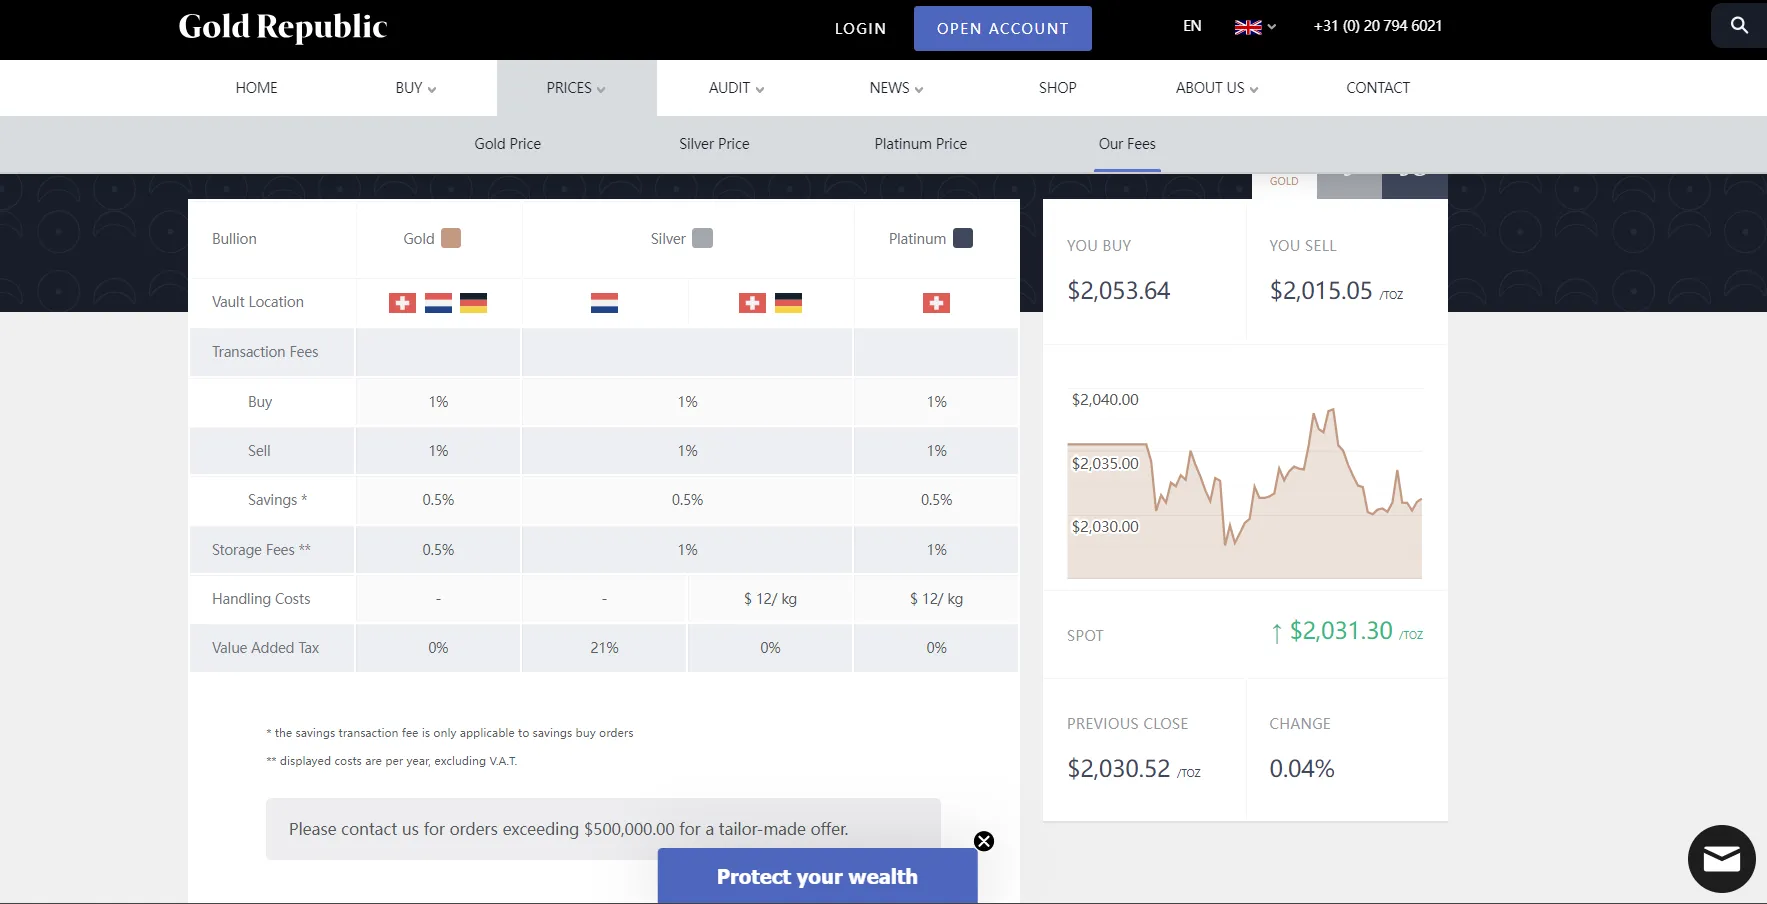Click the displayed costs per year footnote
This screenshot has width=1767, height=904.
(x=392, y=761)
